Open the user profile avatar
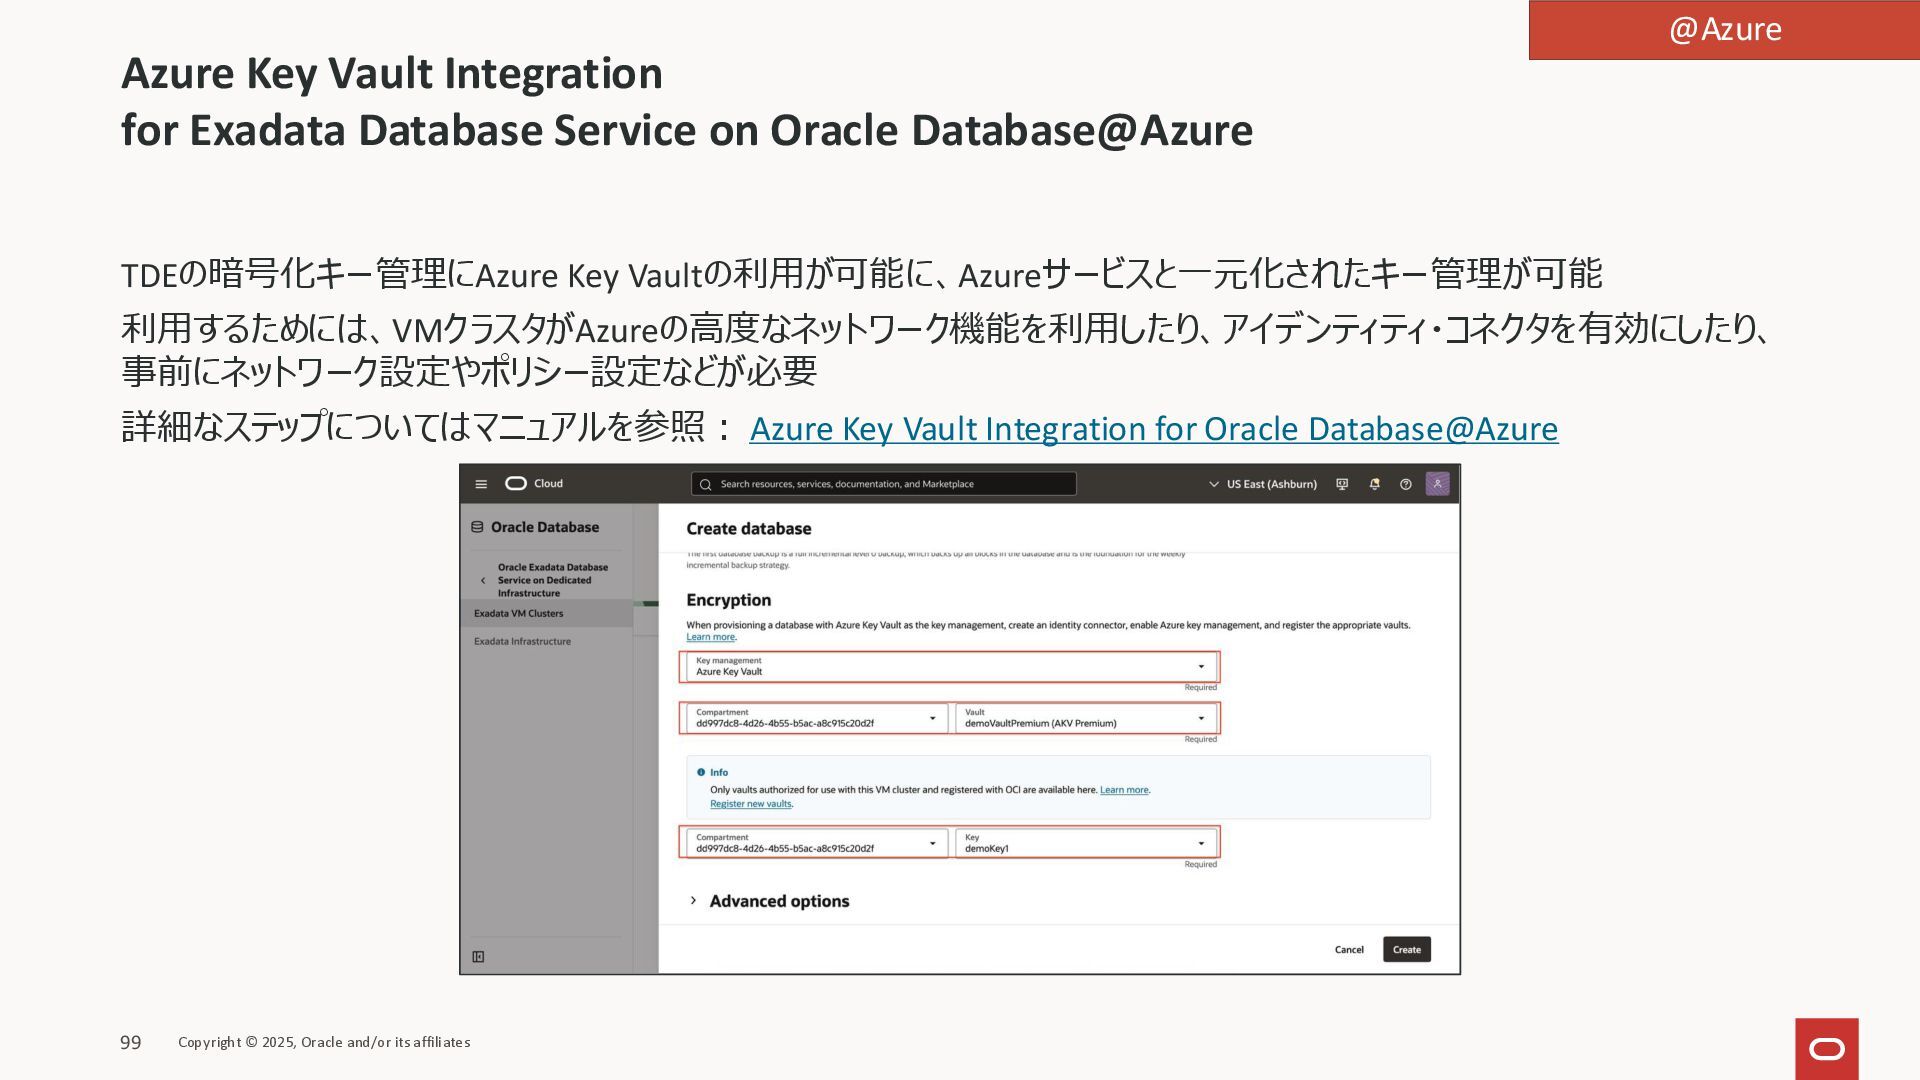Viewport: 1920px width, 1080px height. (x=1437, y=484)
